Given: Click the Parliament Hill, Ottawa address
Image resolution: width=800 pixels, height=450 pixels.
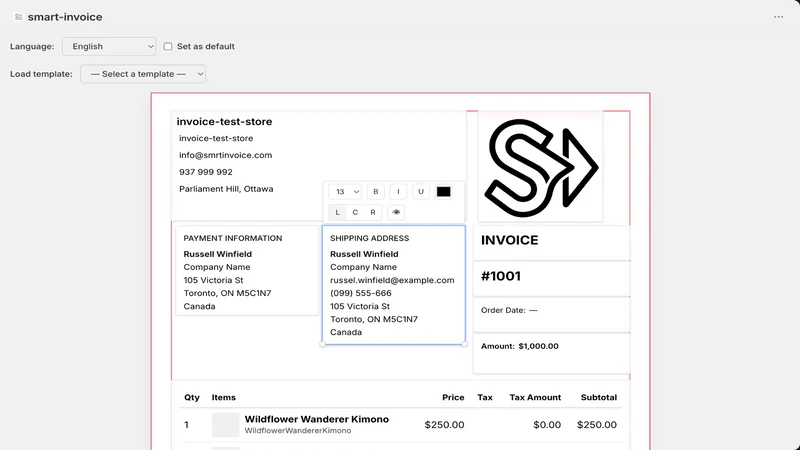Looking at the screenshot, I should point(226,189).
